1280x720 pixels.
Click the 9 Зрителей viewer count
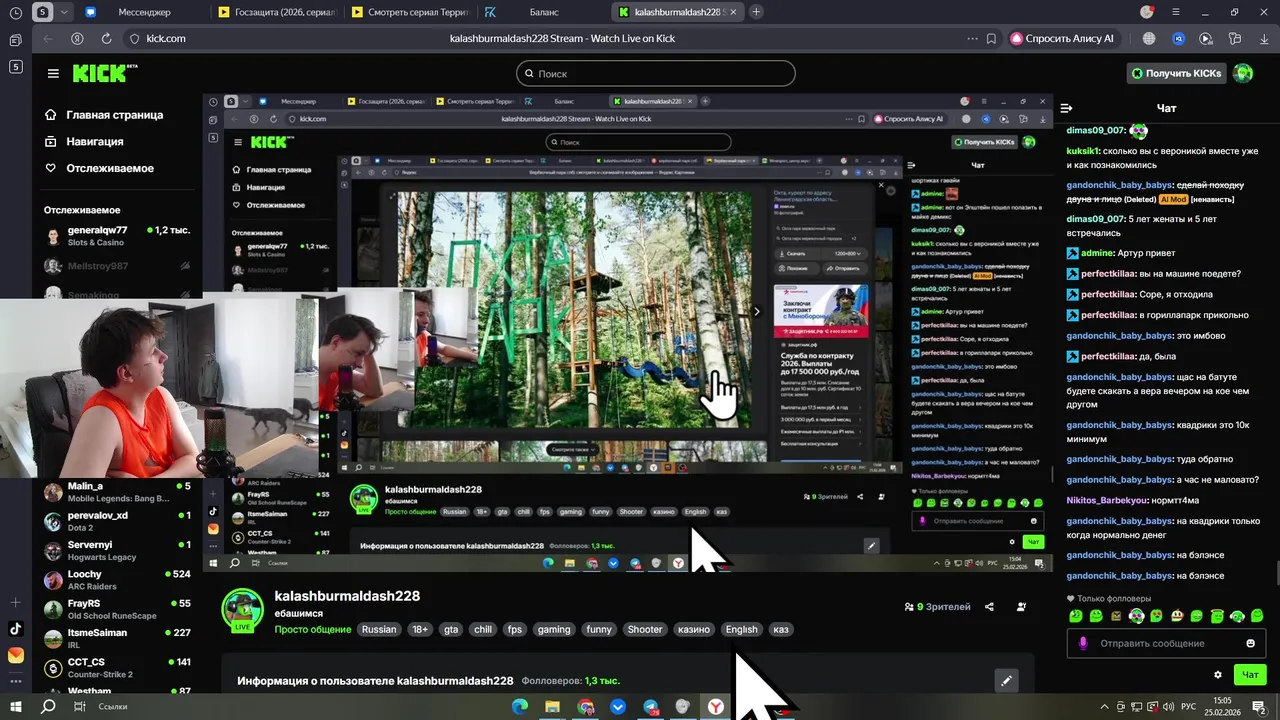937,607
